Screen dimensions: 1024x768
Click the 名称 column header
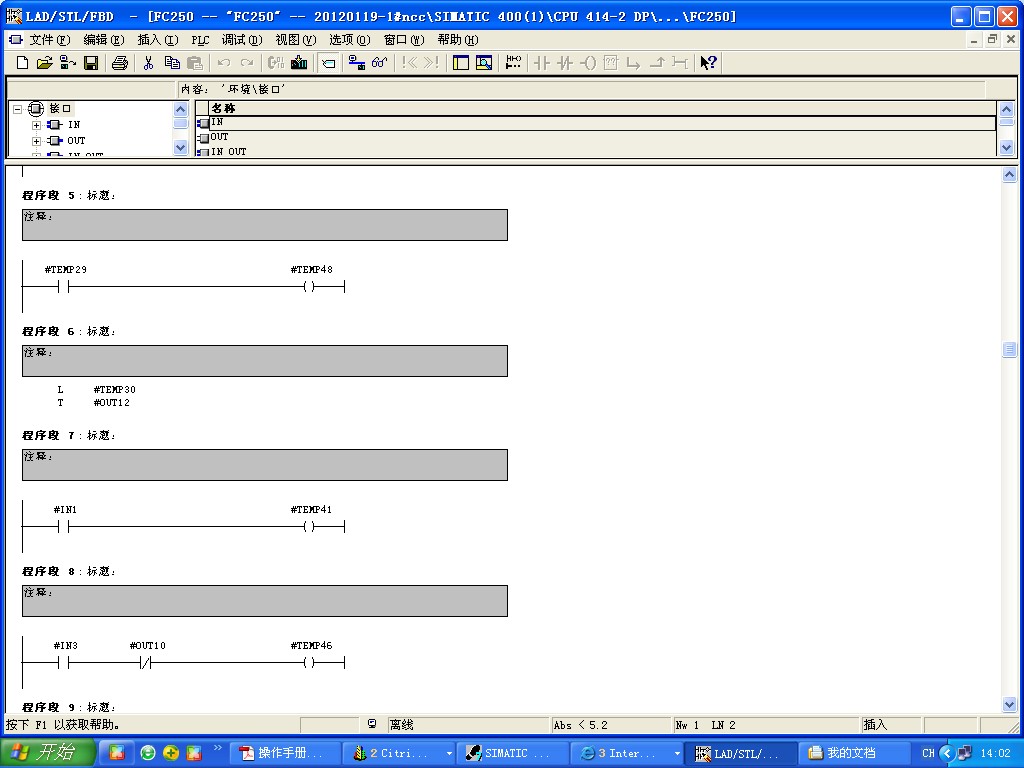602,108
